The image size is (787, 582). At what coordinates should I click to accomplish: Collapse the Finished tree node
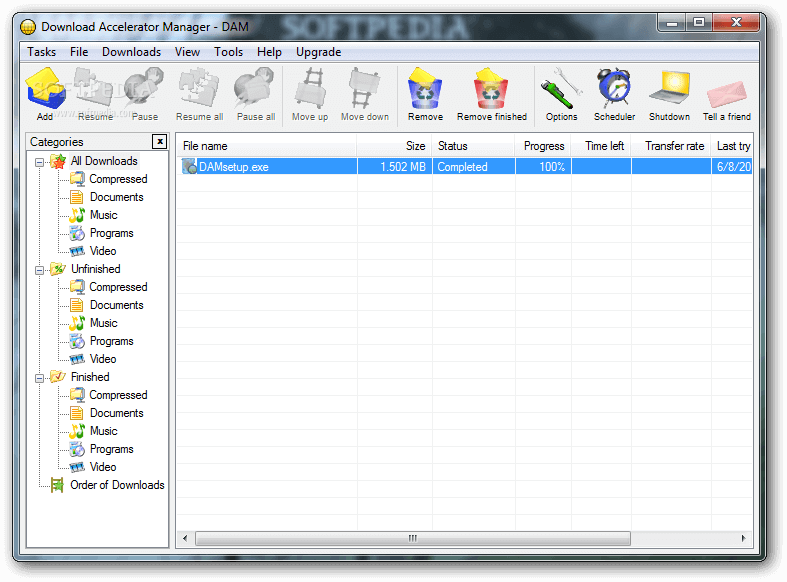pos(39,378)
